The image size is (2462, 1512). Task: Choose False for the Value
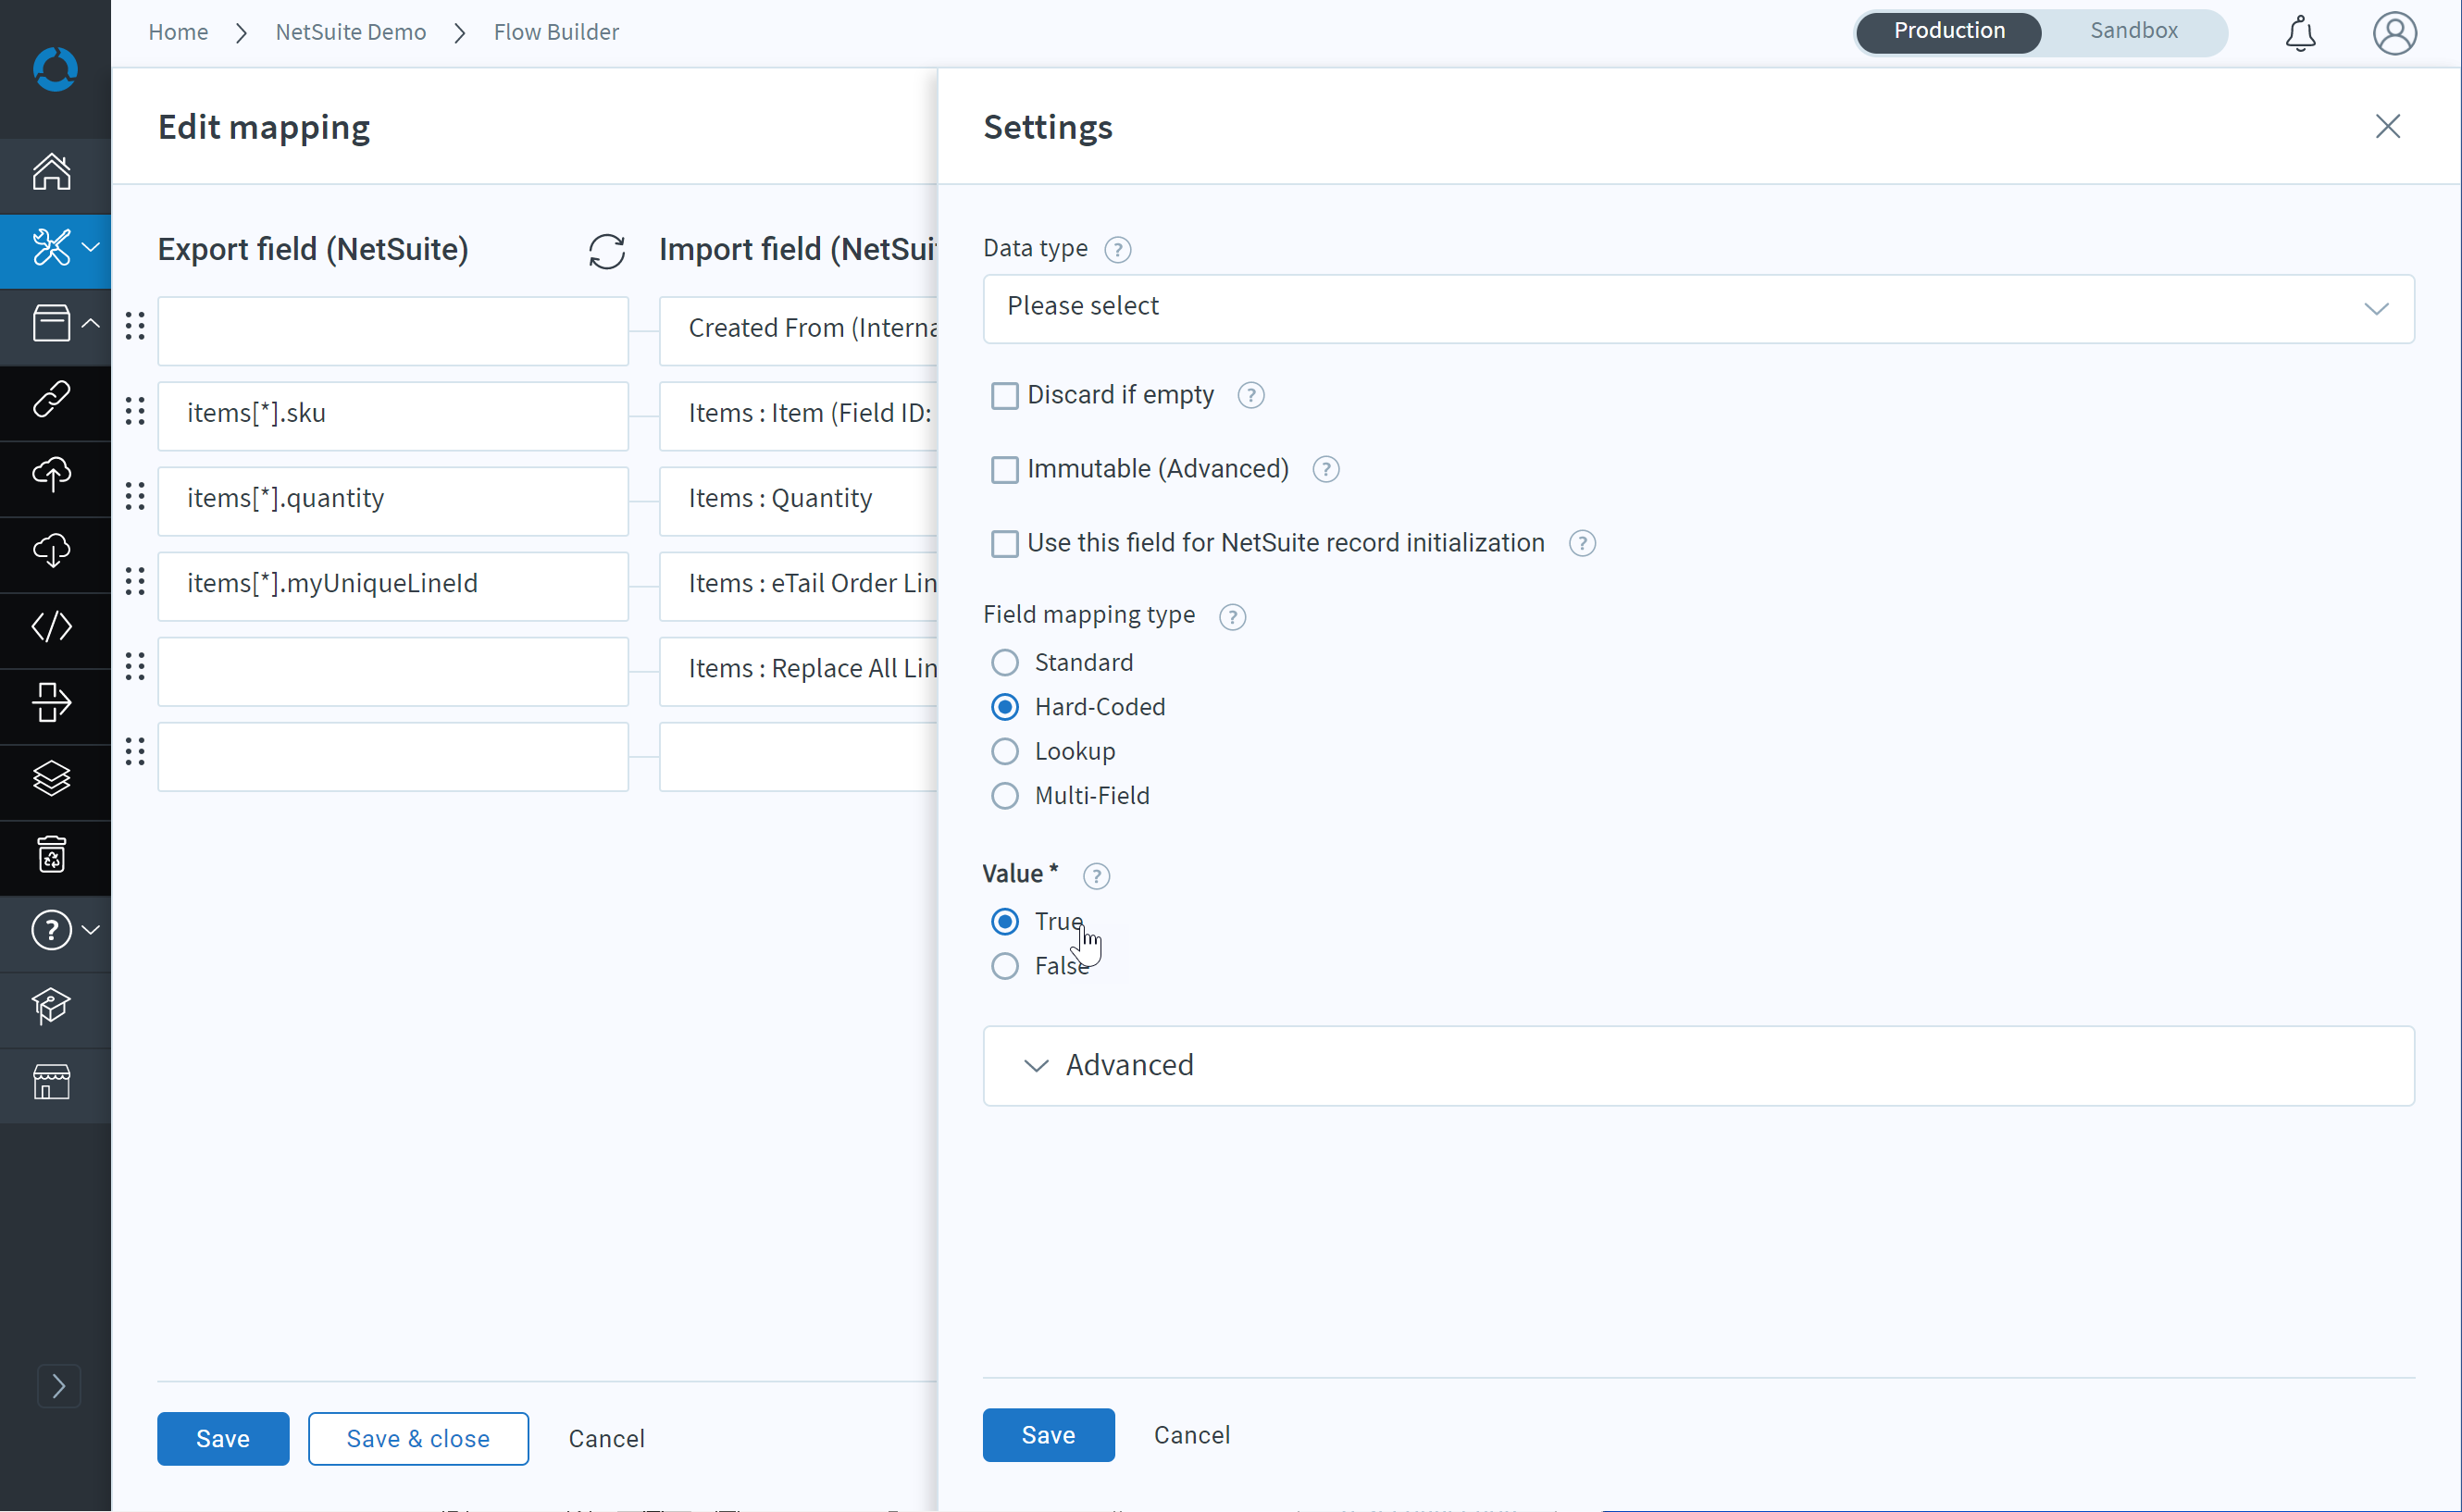tap(1004, 966)
